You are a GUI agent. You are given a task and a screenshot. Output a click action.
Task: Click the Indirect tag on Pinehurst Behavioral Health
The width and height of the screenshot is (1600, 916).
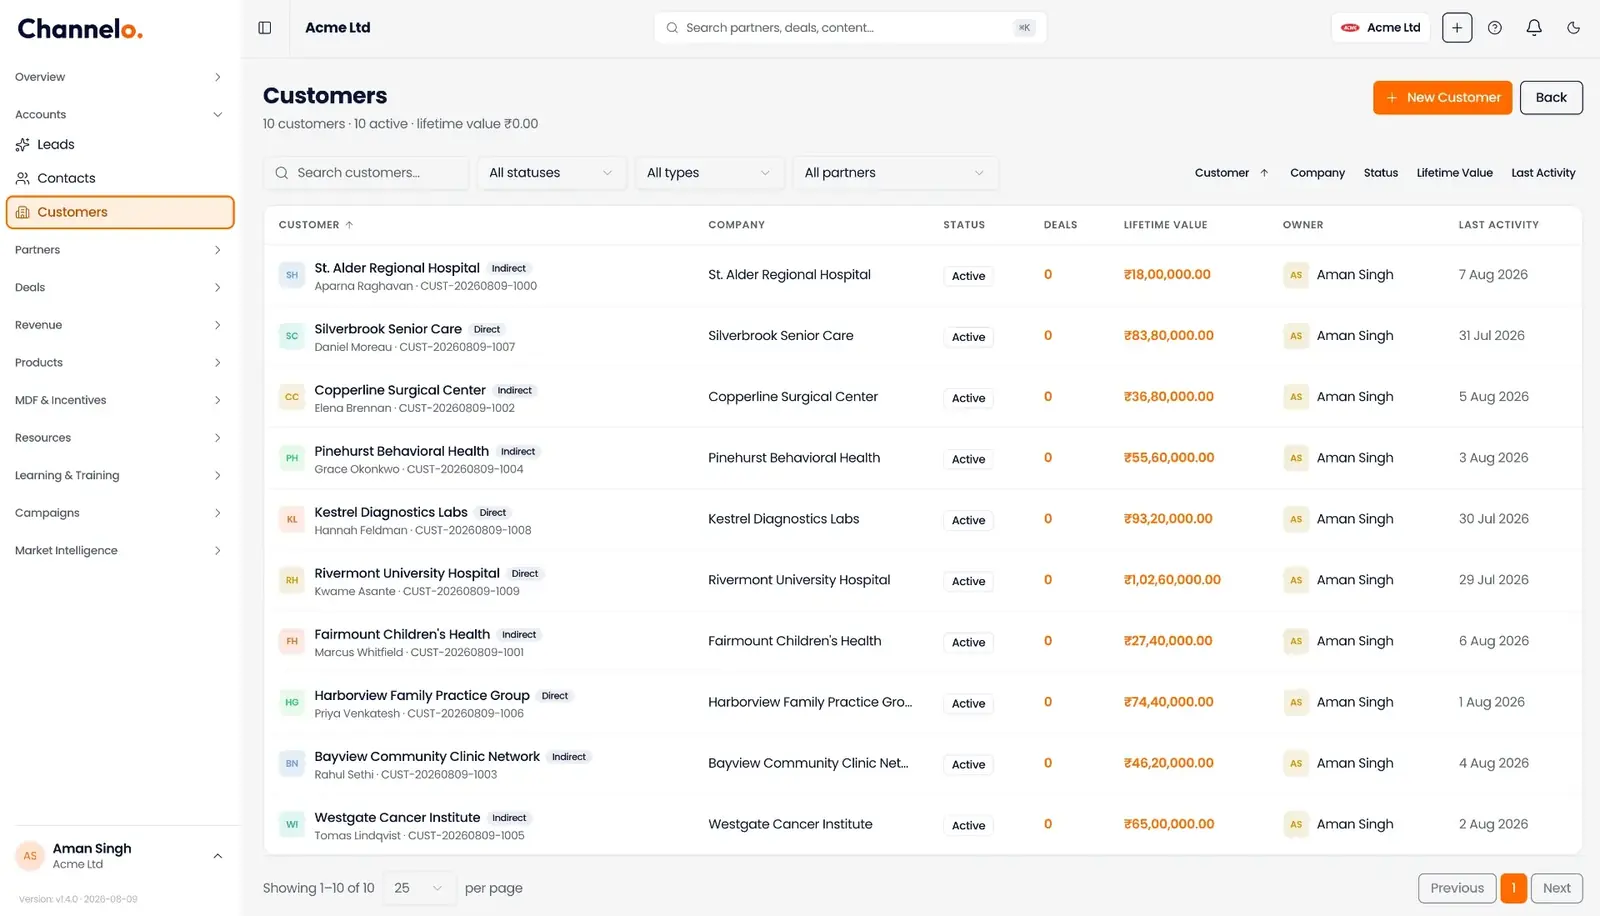coord(518,452)
